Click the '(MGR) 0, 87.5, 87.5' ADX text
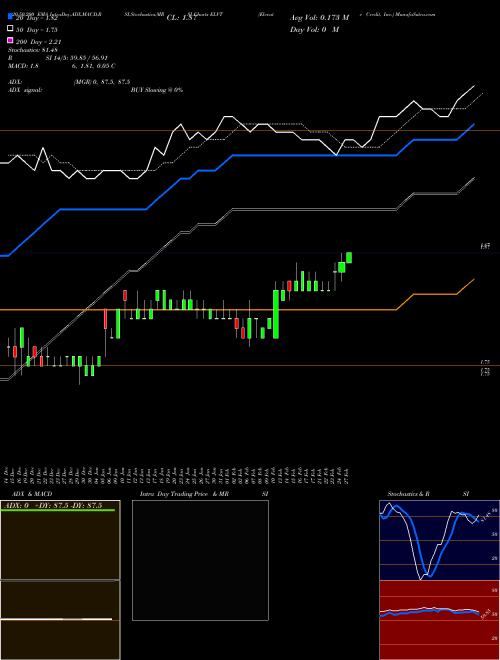500x660 pixels. 102,82
